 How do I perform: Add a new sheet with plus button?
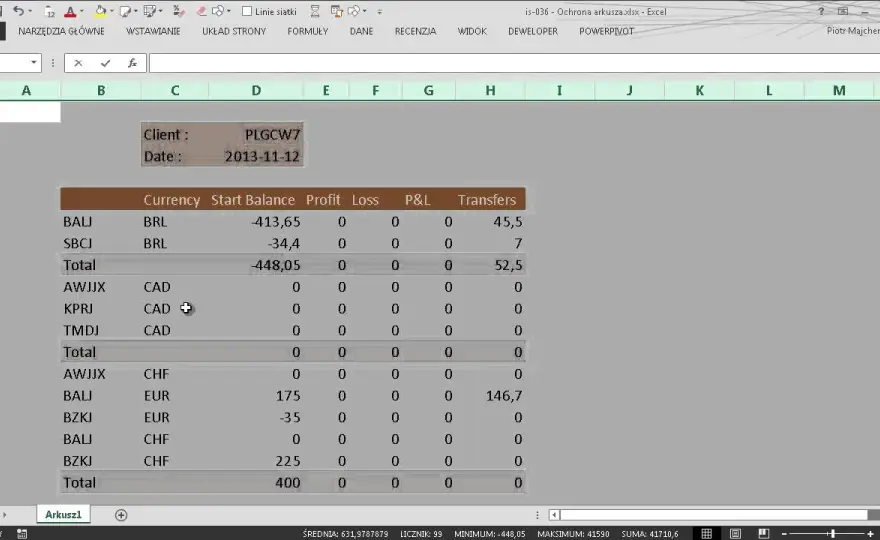[x=121, y=515]
